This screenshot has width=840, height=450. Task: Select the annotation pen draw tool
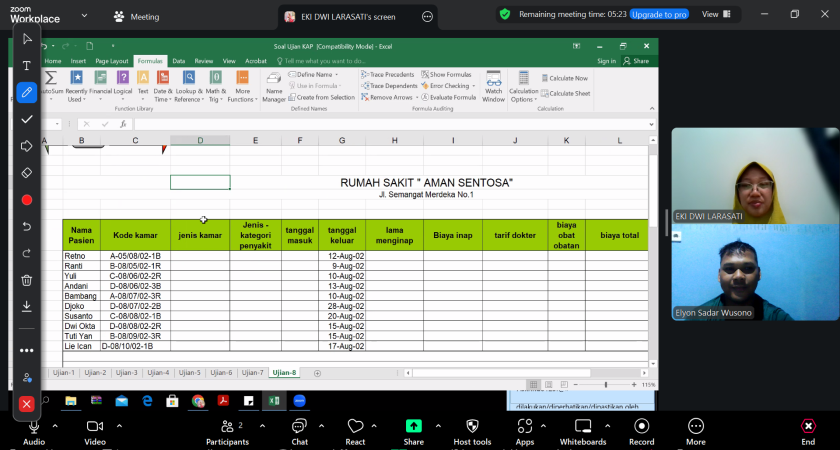[27, 92]
